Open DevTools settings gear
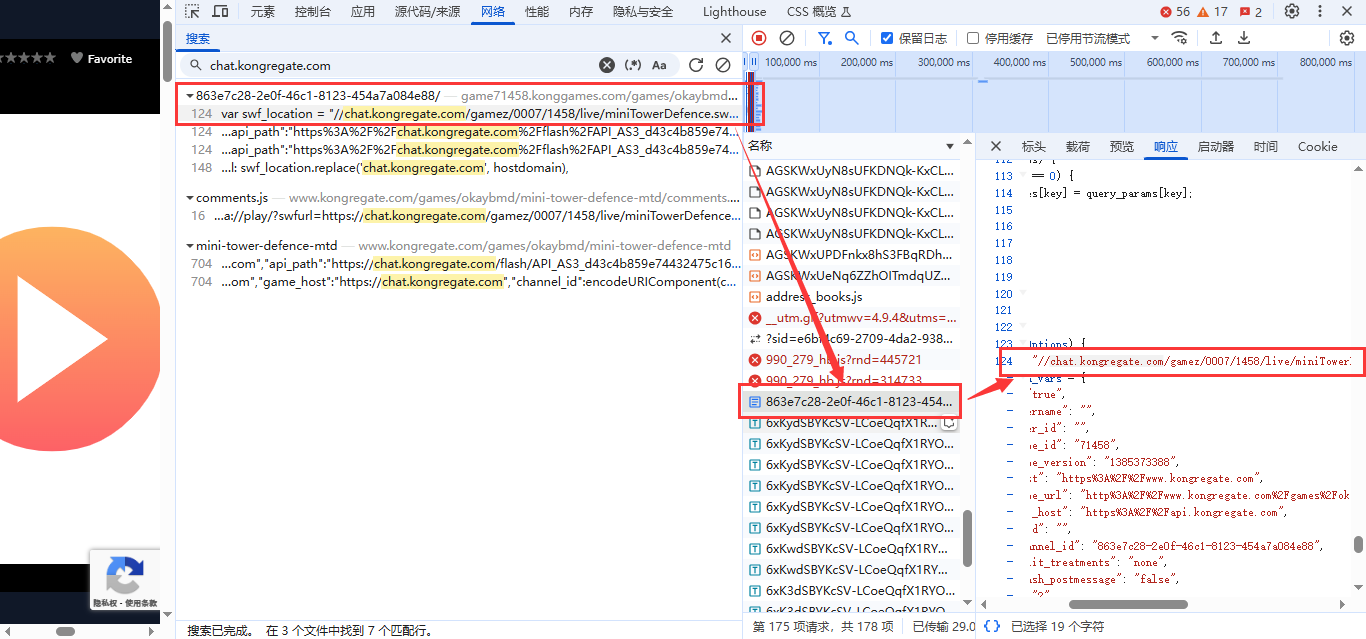1366x639 pixels. (x=1292, y=12)
